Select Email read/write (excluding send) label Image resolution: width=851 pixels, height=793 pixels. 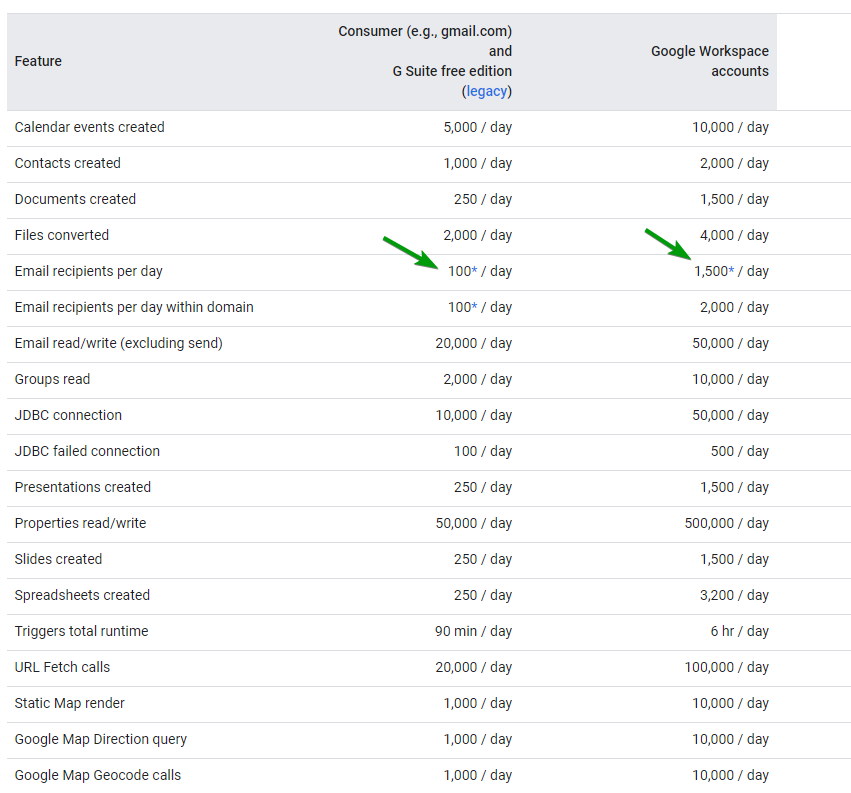click(118, 343)
